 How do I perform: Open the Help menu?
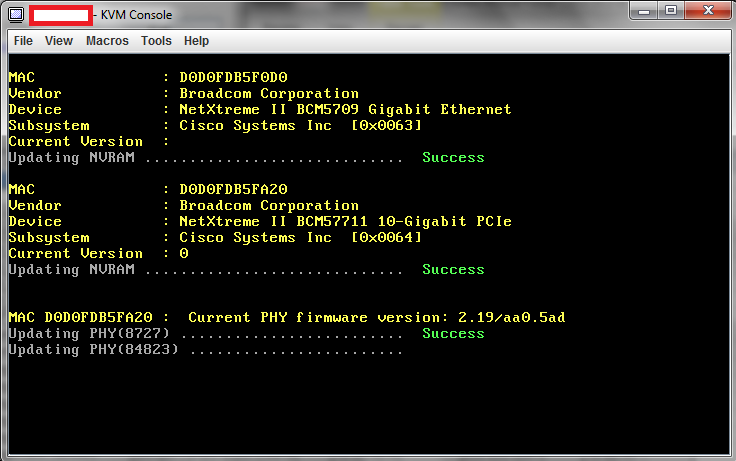(x=197, y=41)
